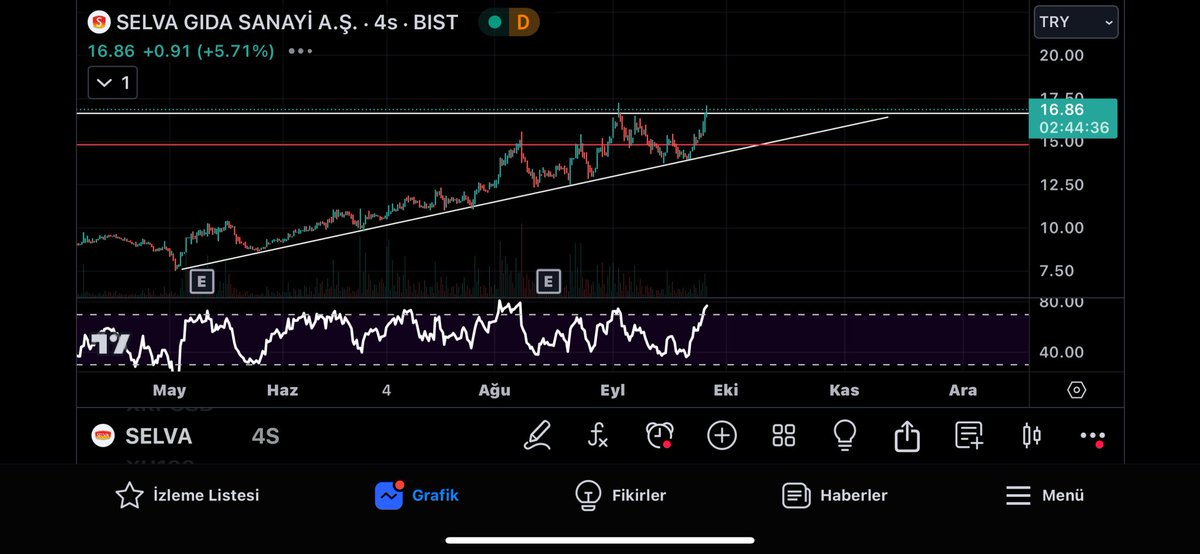Image resolution: width=1200 pixels, height=554 pixels.
Task: Tap the 80.00 RSI scale value
Action: [x=1061, y=302]
